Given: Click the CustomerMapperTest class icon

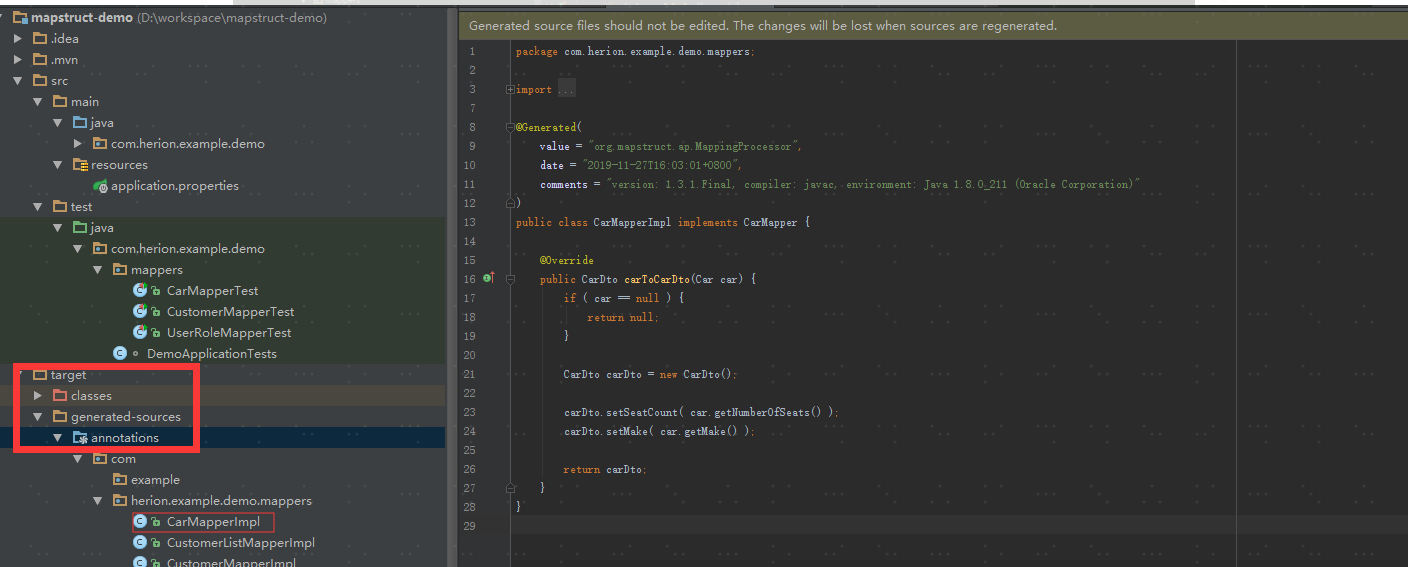Looking at the screenshot, I should click(140, 312).
